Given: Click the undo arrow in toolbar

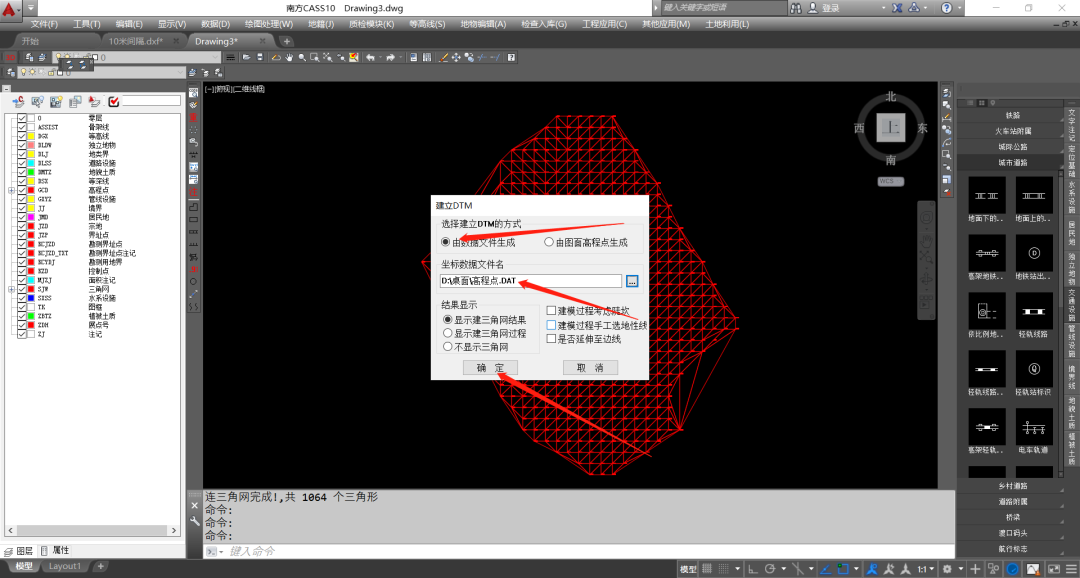Looking at the screenshot, I should [x=370, y=57].
